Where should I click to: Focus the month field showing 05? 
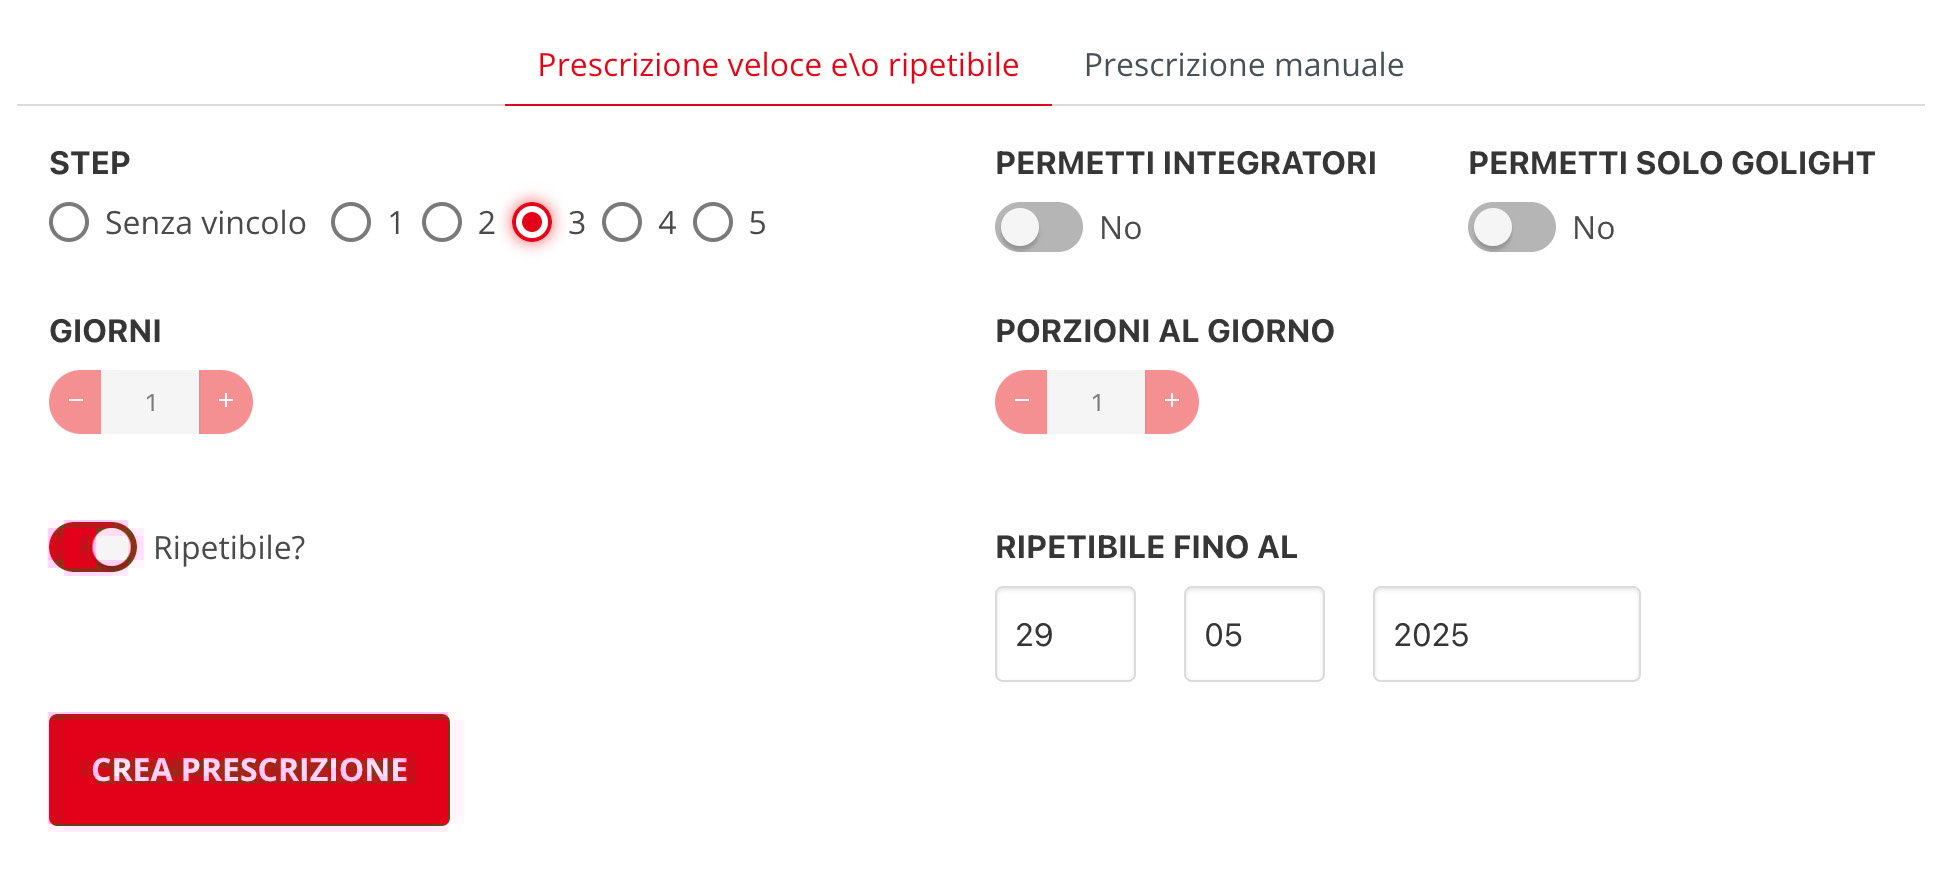pos(1254,634)
